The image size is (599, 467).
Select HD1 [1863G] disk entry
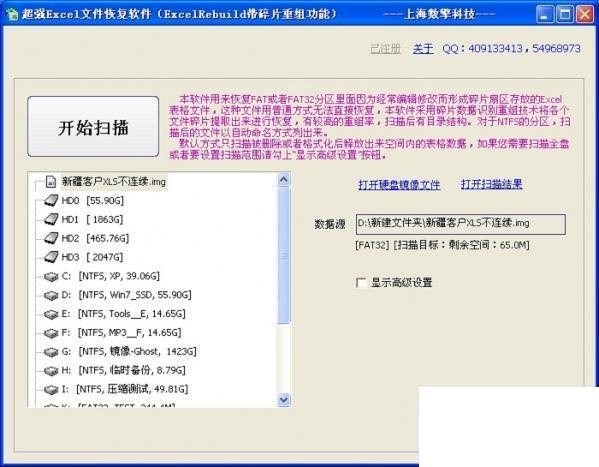click(x=92, y=219)
